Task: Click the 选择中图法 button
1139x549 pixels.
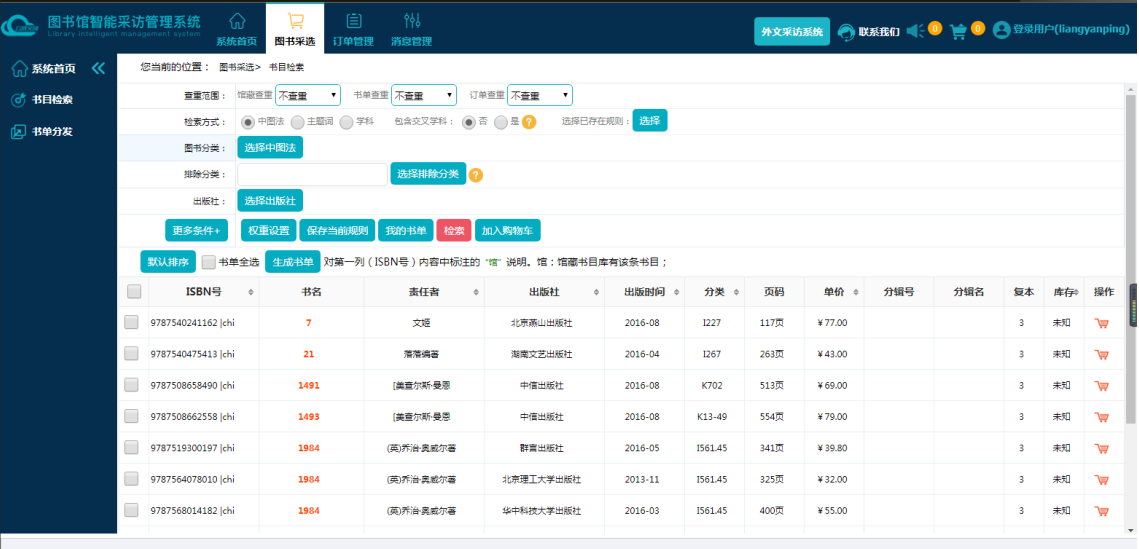Action: coord(270,147)
